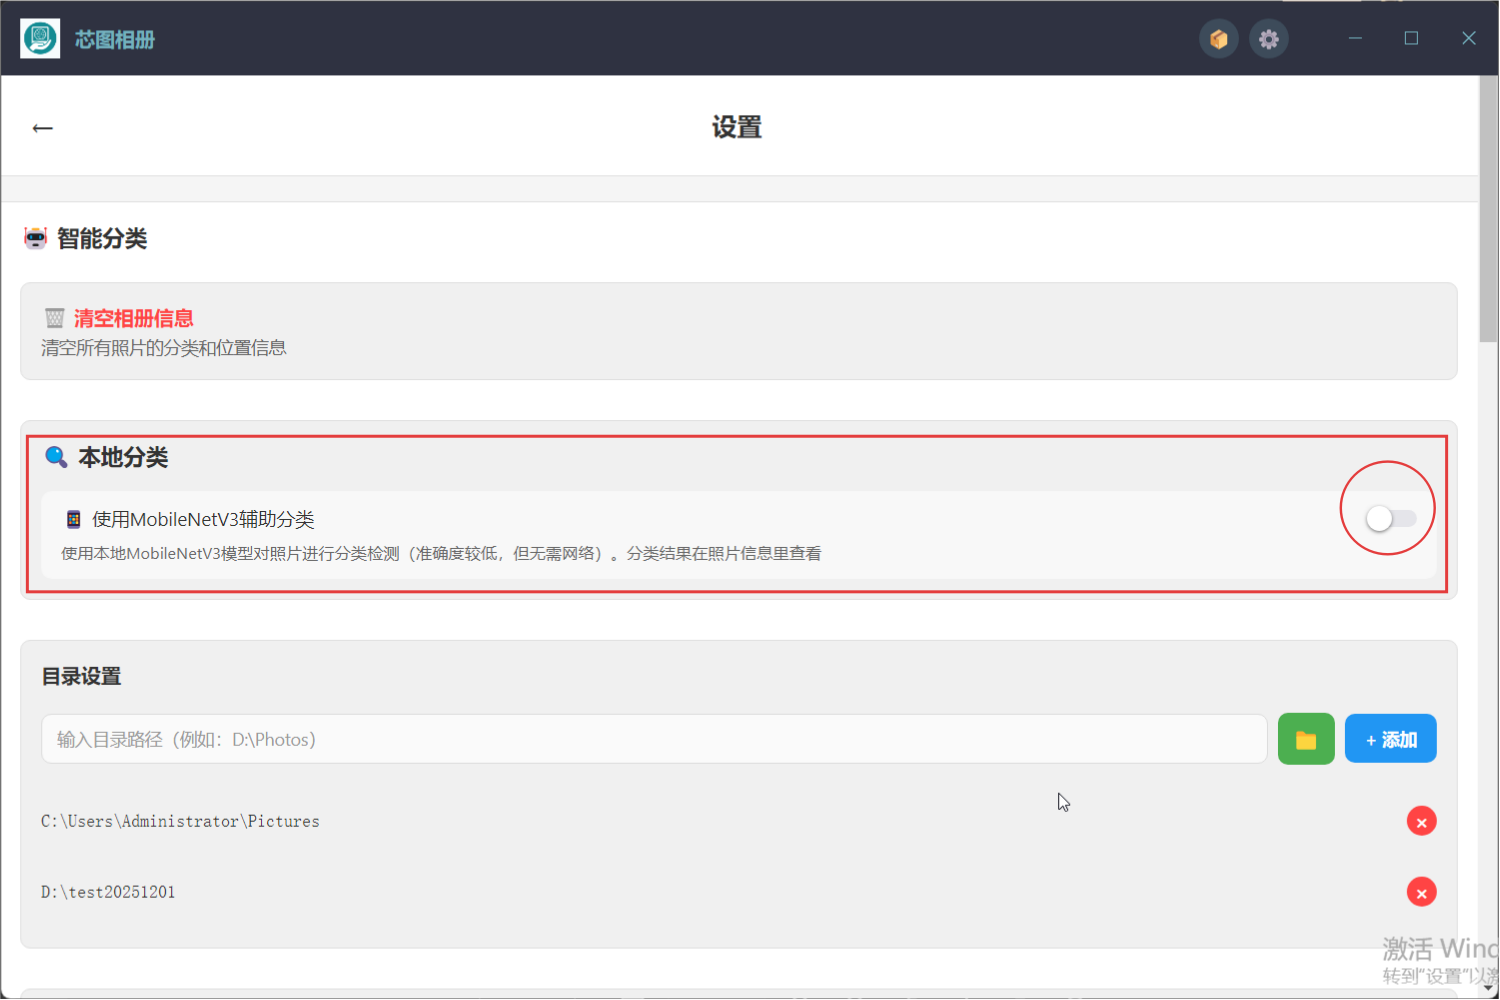
Task: Browse folders with the green folder button
Action: (1305, 739)
